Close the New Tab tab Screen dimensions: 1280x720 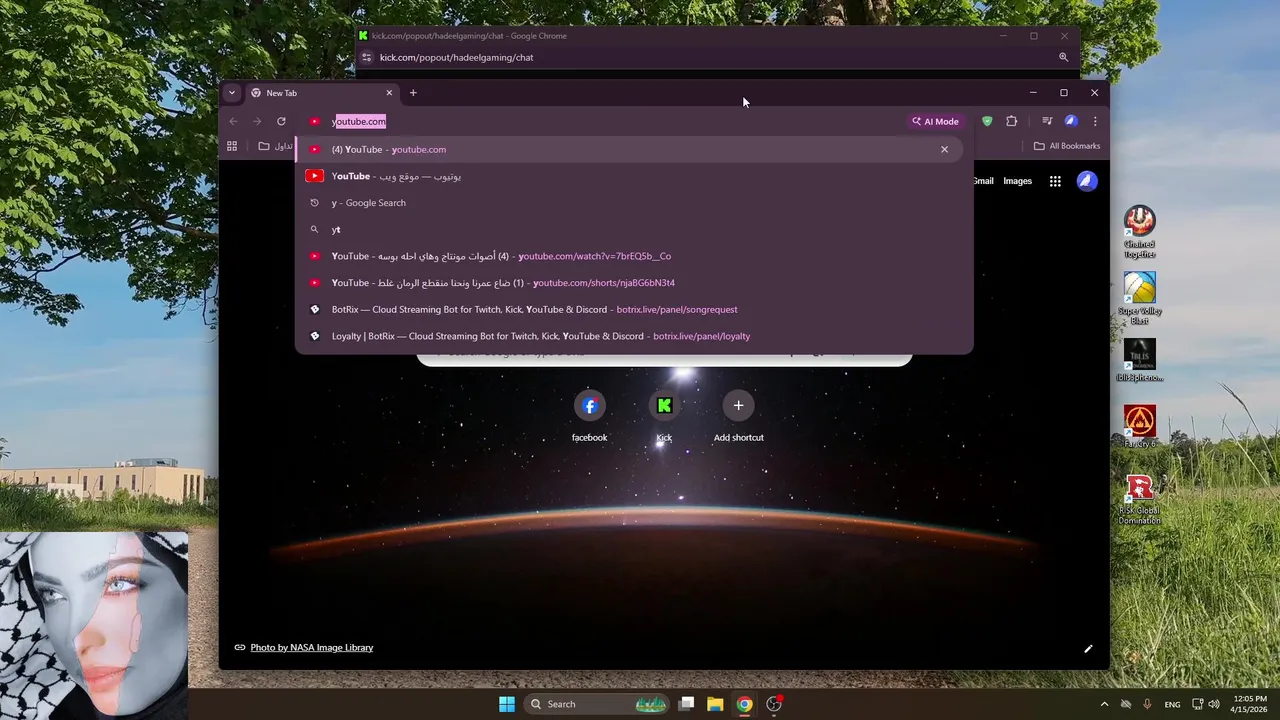(x=389, y=93)
